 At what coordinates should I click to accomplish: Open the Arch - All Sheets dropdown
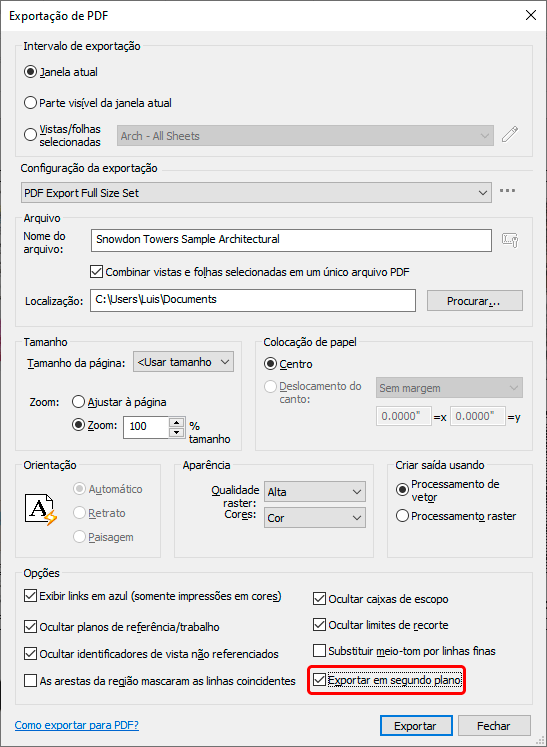tap(305, 136)
